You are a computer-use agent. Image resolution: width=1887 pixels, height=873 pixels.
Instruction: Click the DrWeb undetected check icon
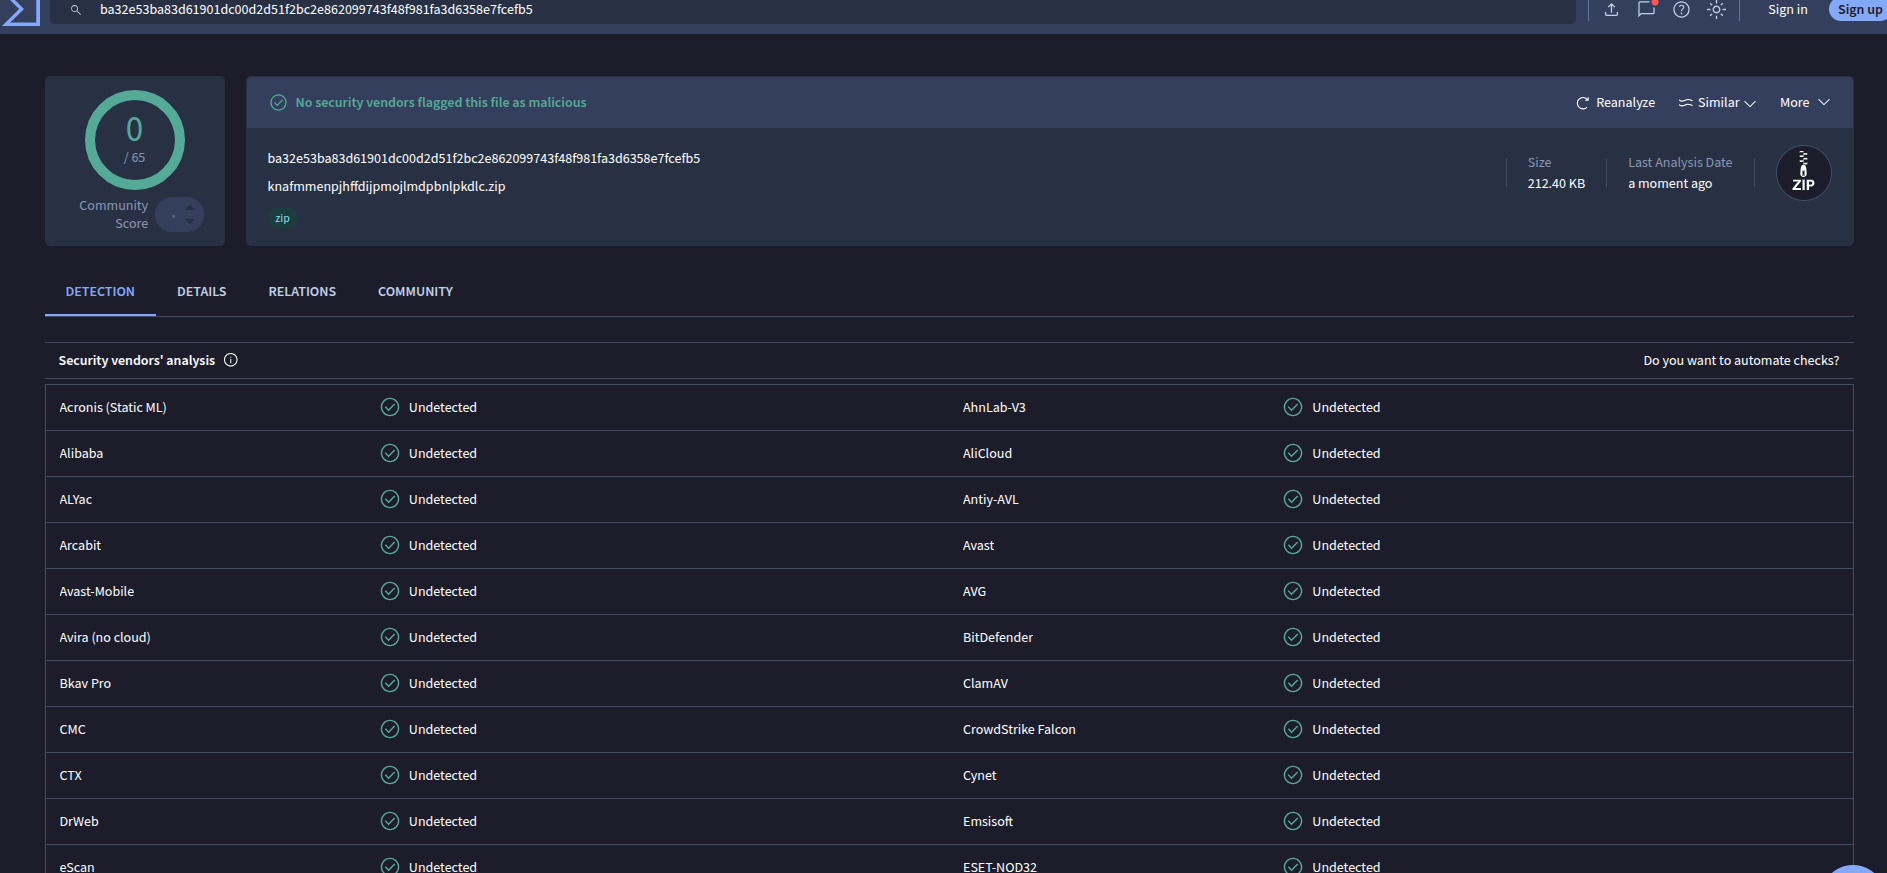pos(390,821)
